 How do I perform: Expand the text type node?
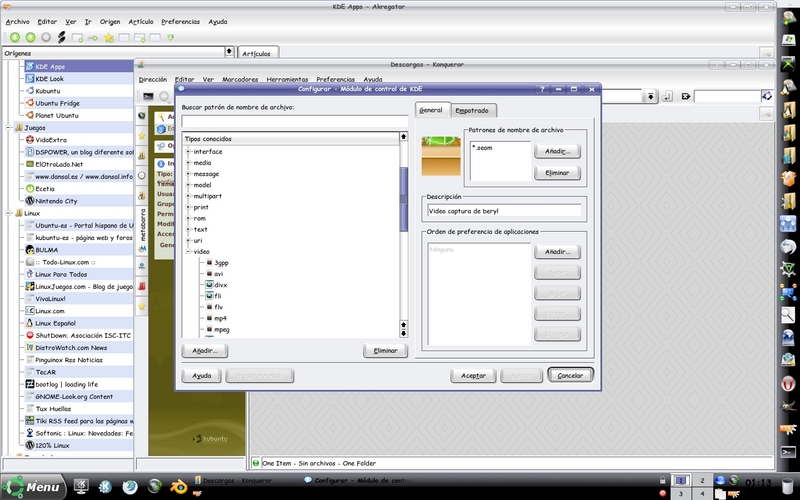click(188, 230)
